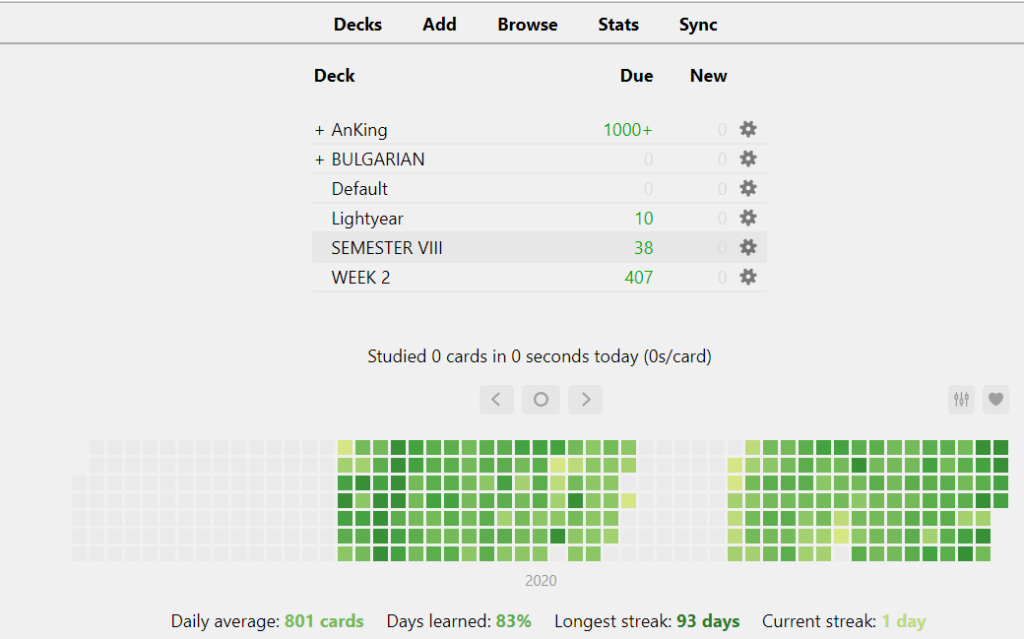Open gear options for the Default deck

click(x=747, y=188)
